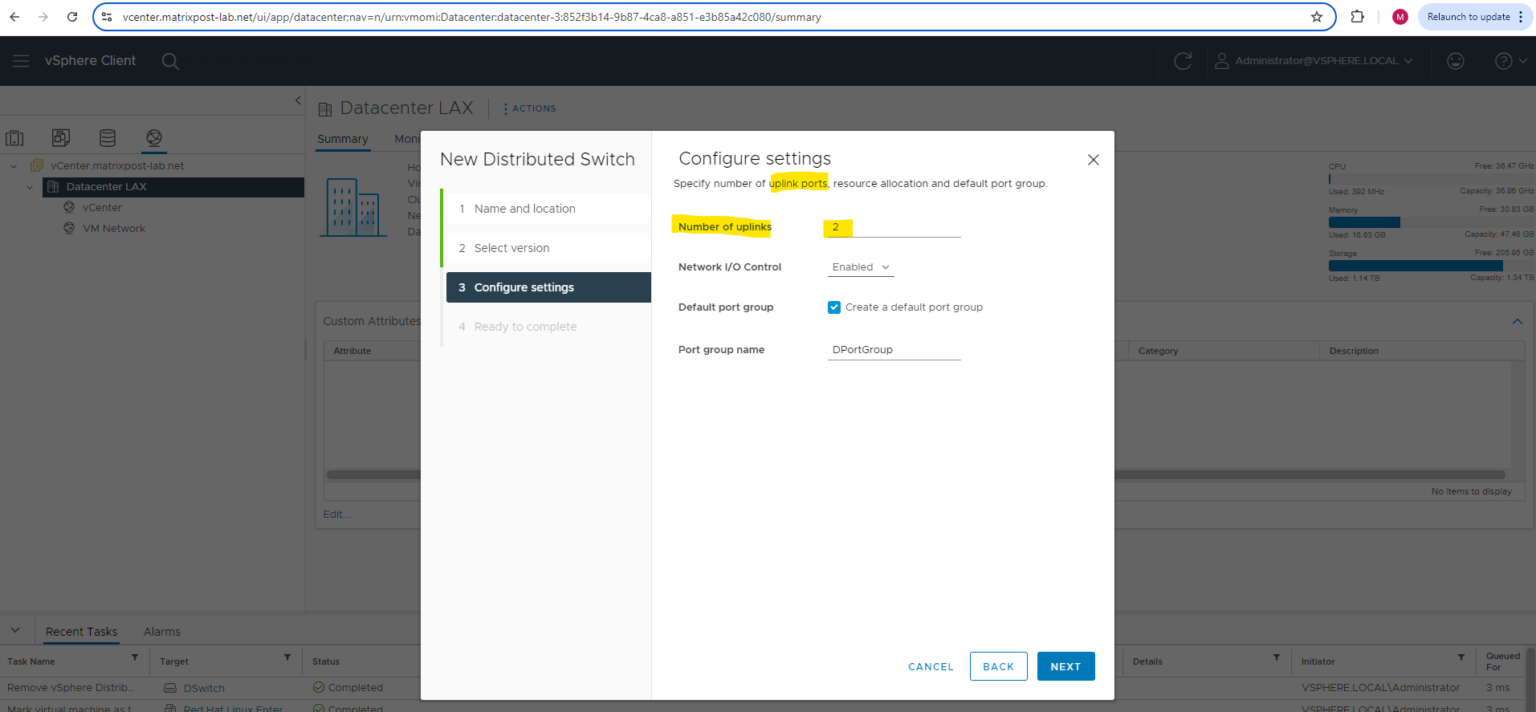
Task: Click the Status column header
Action: [x=326, y=662]
